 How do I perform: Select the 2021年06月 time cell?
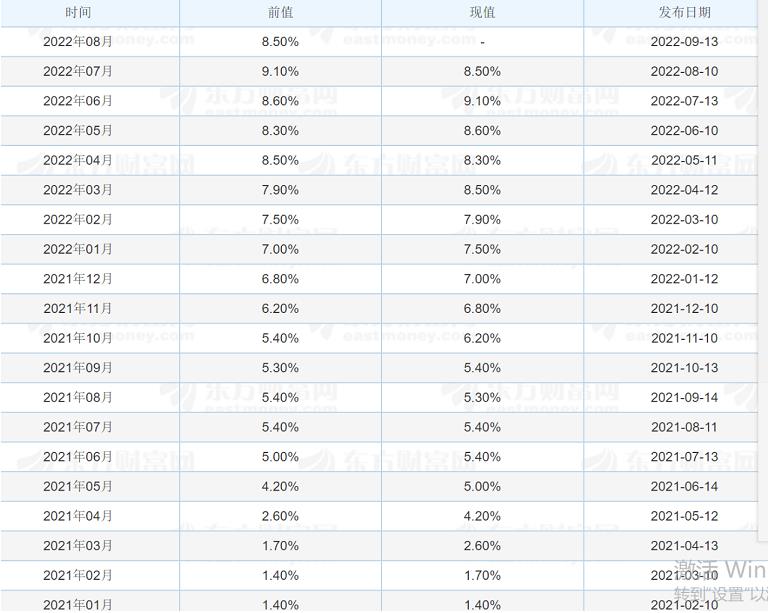[78, 457]
